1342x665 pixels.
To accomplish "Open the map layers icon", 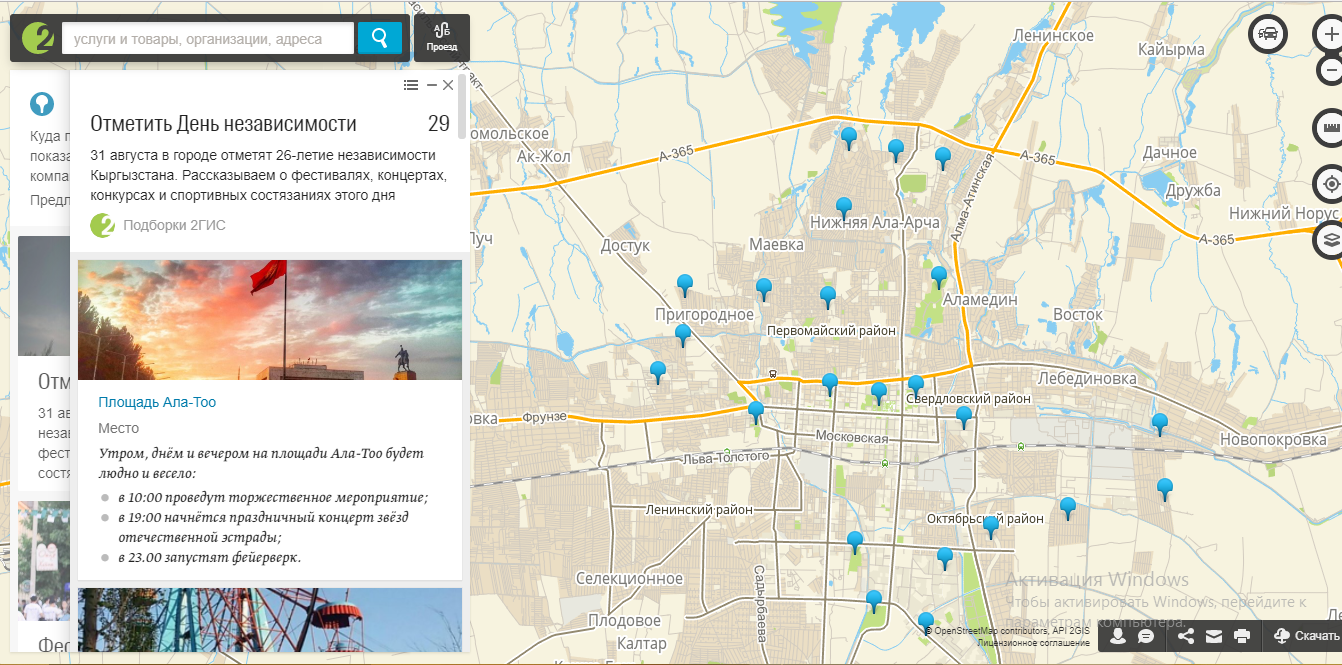I will click(1329, 241).
